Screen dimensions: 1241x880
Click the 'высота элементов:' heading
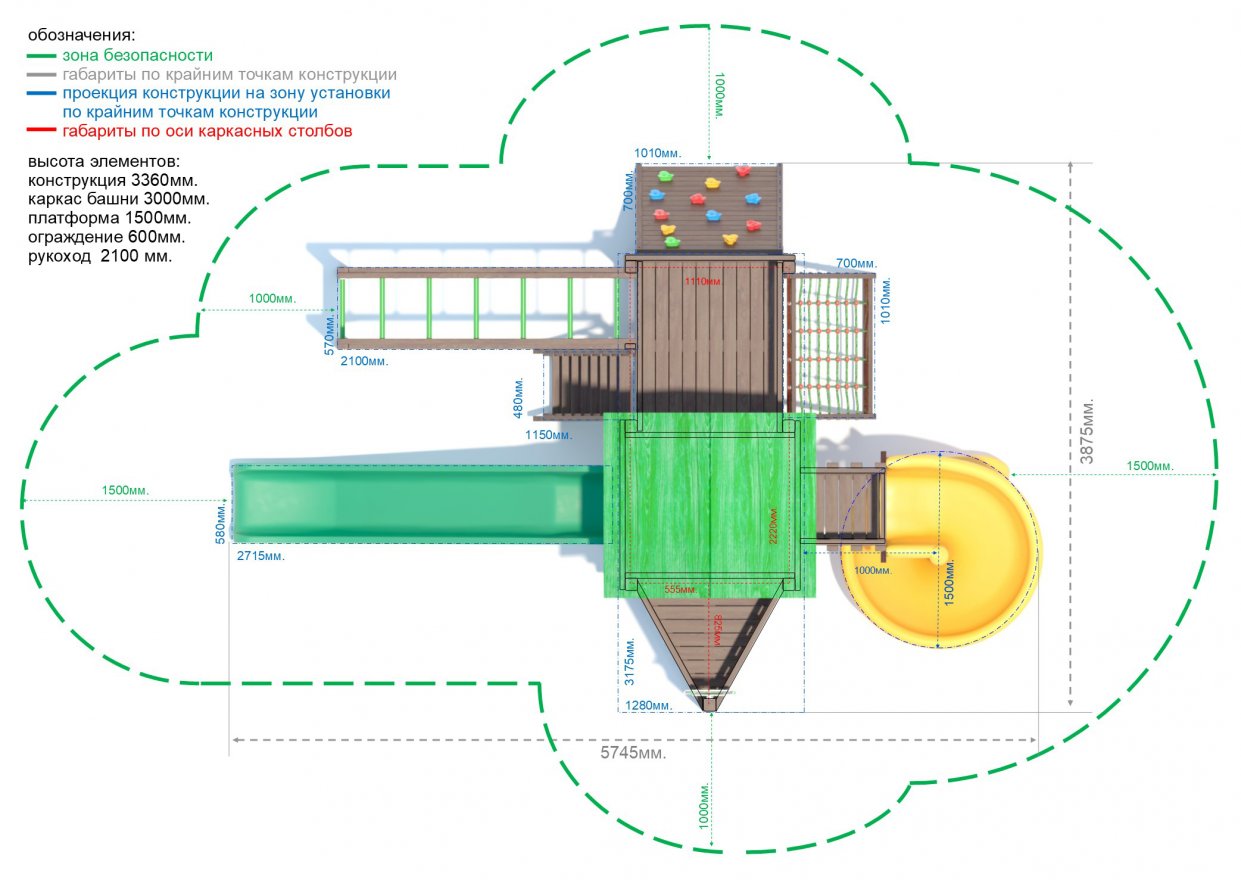[x=104, y=162]
